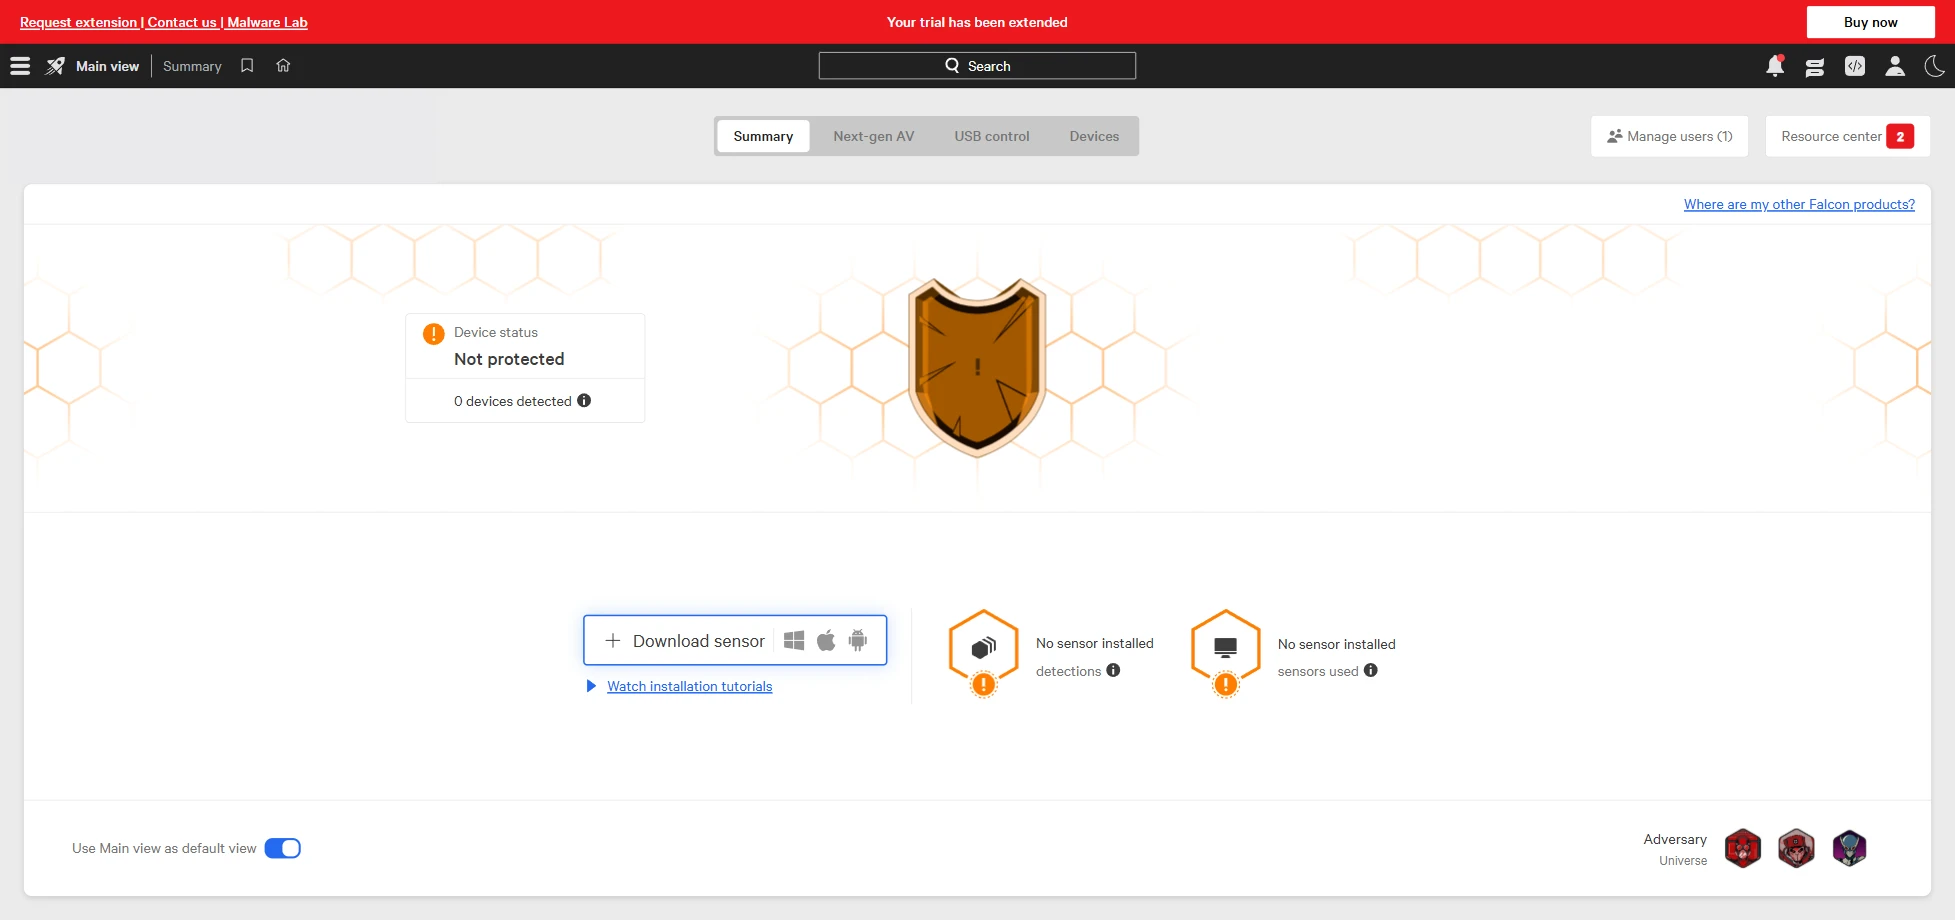Click the Windows platform icon

(794, 641)
